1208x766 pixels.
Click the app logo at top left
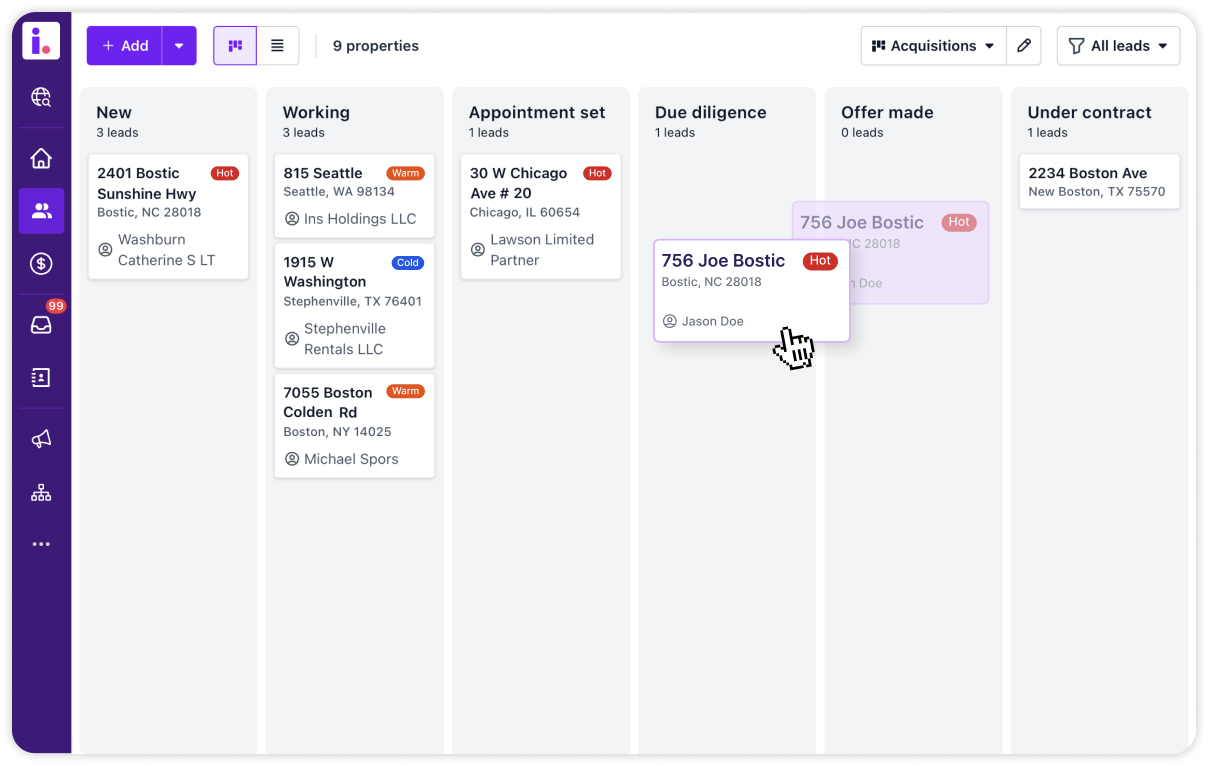coord(41,41)
